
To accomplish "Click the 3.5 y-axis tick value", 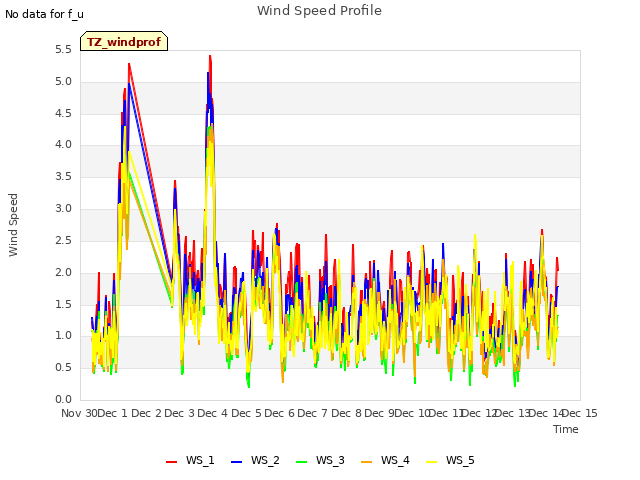I will coord(63,177).
